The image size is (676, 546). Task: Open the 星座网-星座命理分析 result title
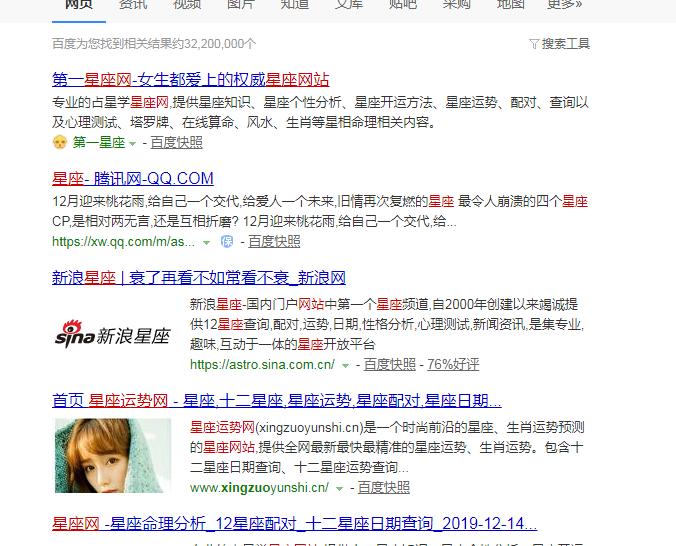tap(294, 524)
